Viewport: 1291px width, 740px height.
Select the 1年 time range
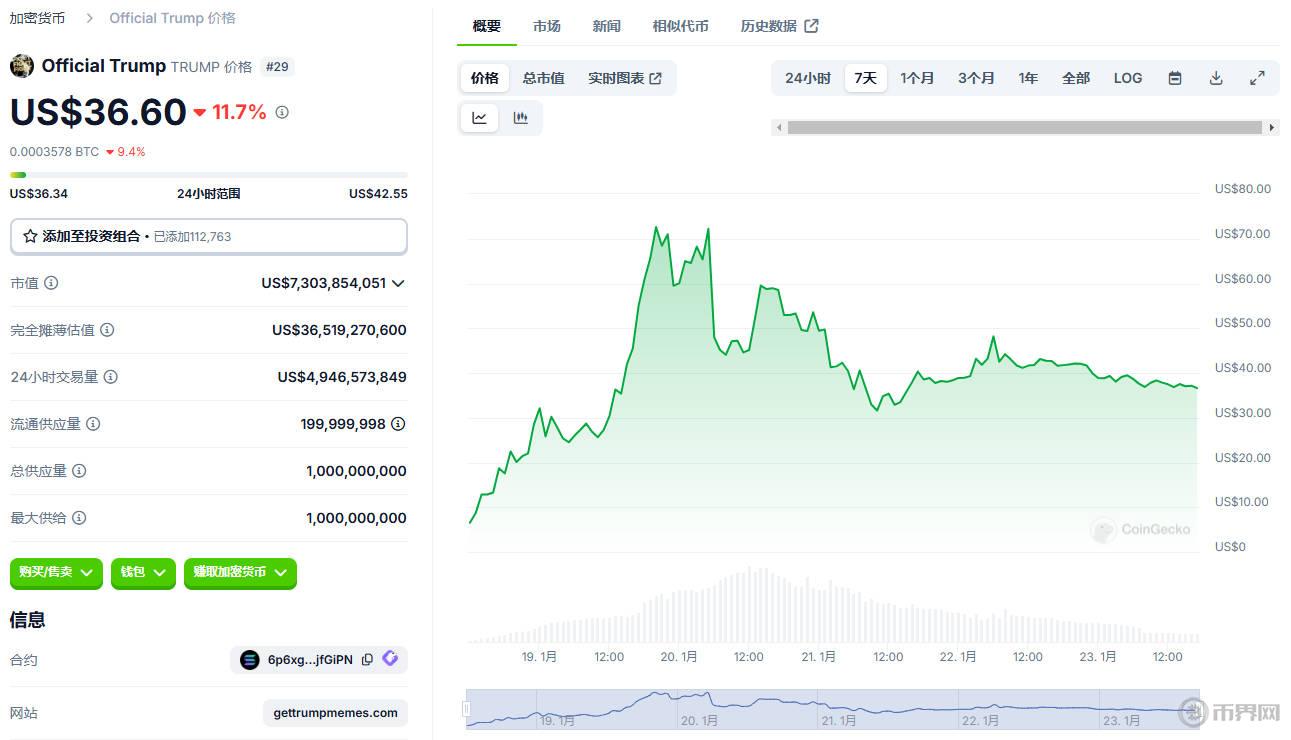pos(1028,78)
